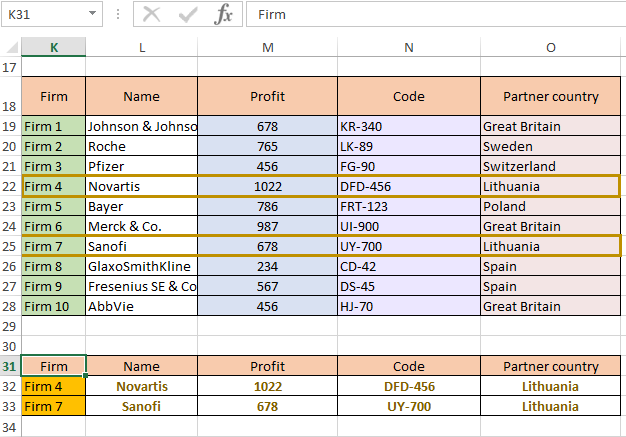Click the Name header cell in row 18
This screenshot has width=626, height=437.
click(142, 96)
